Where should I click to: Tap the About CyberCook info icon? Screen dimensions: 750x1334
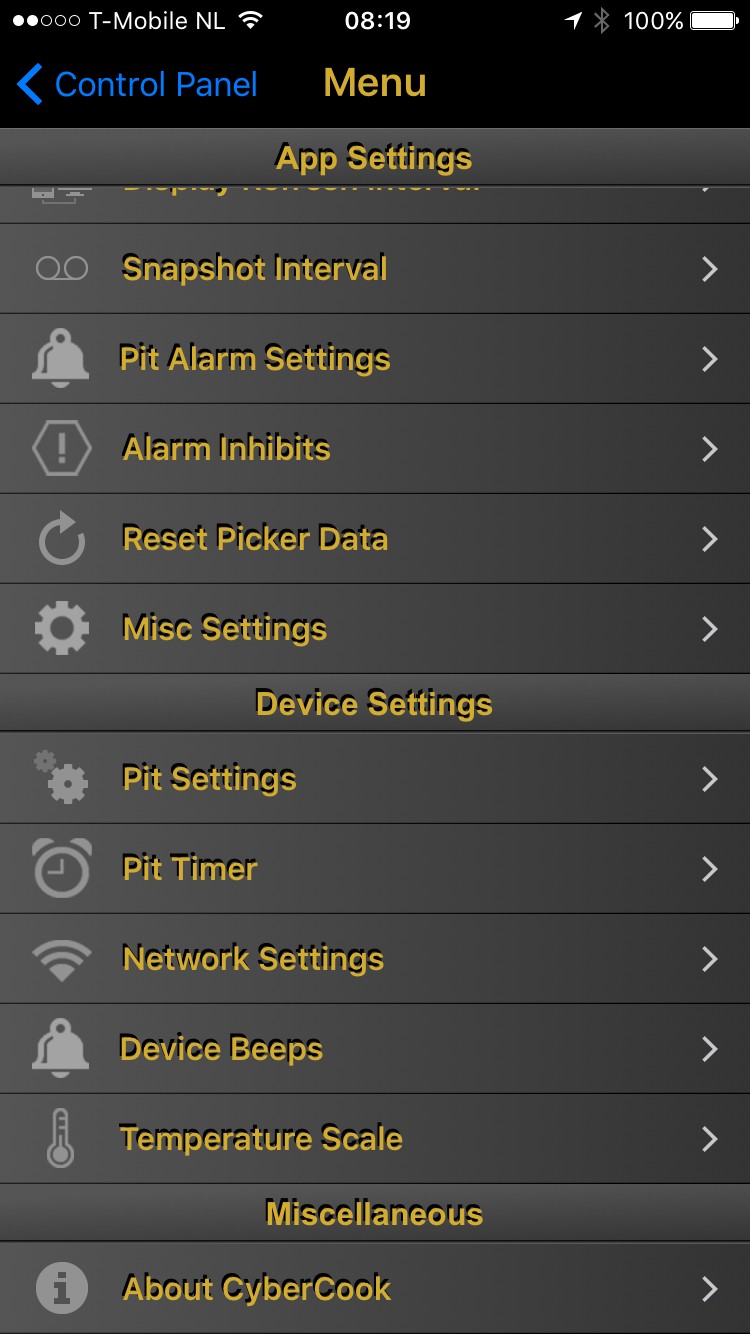61,1288
